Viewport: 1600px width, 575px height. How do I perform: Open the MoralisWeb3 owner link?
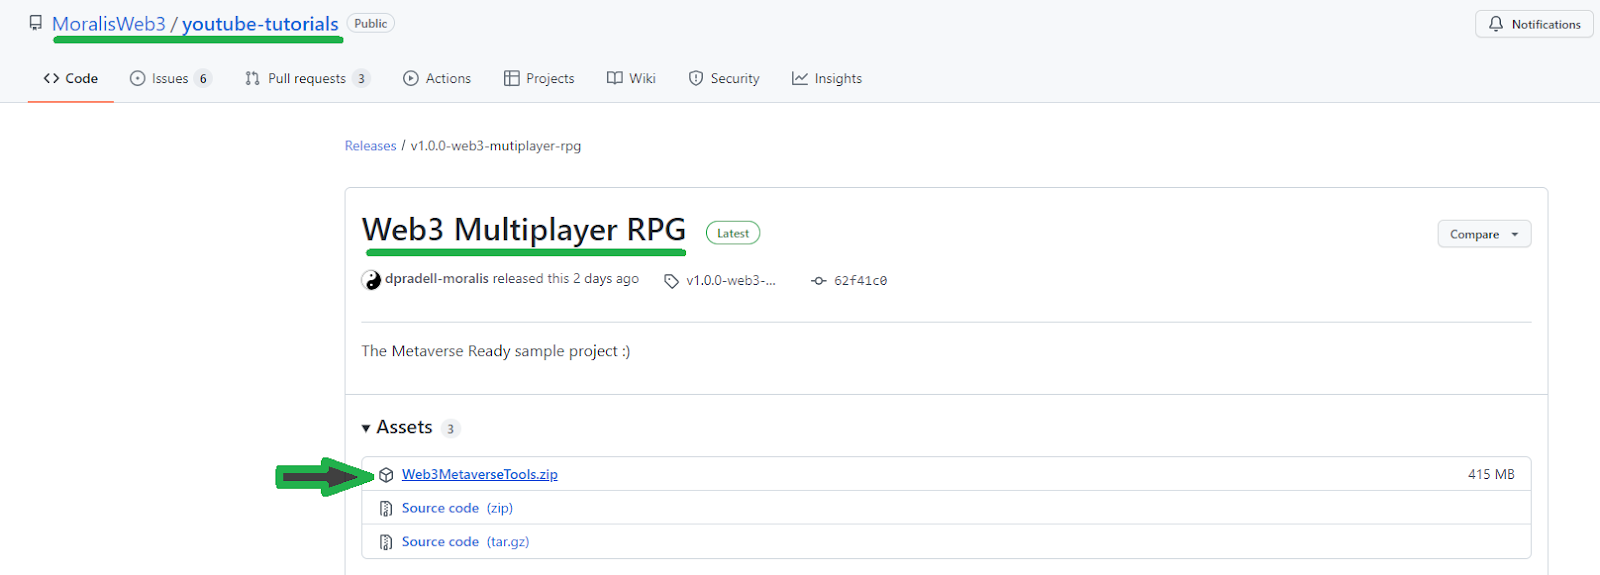coord(109,24)
